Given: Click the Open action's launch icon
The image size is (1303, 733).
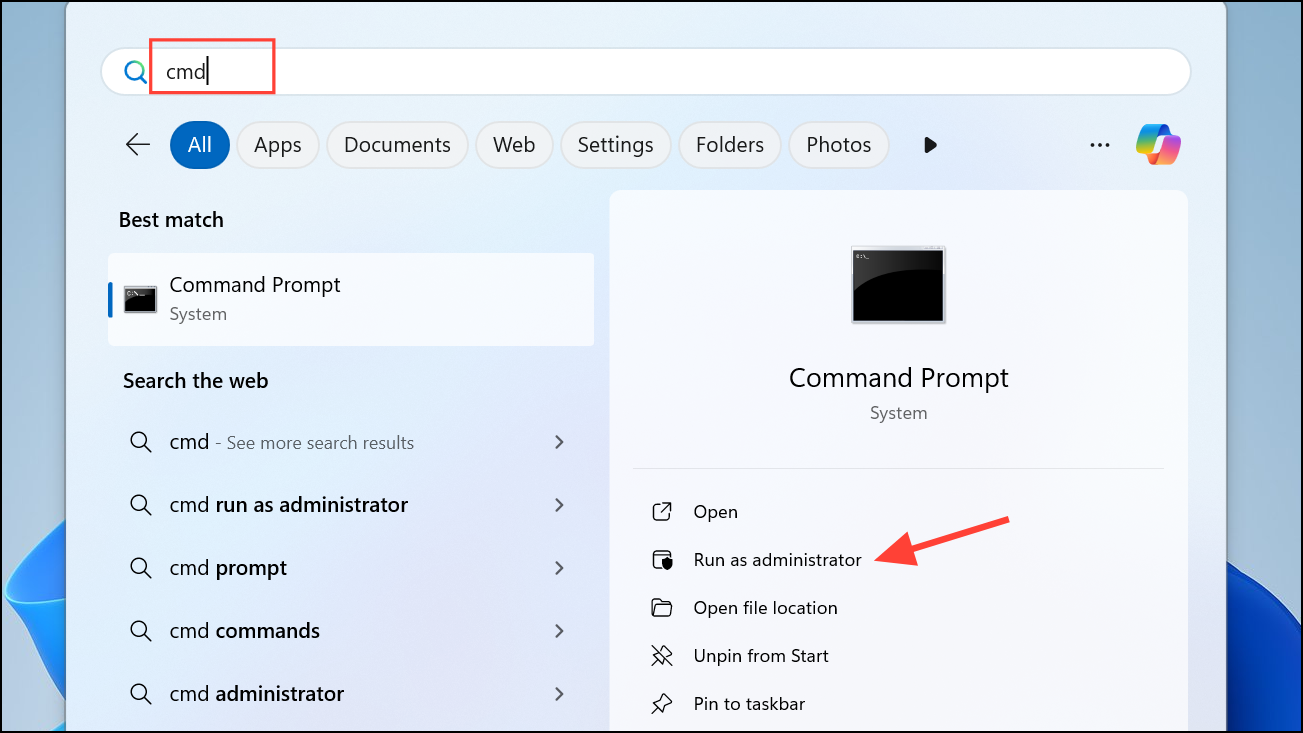Looking at the screenshot, I should 662,512.
